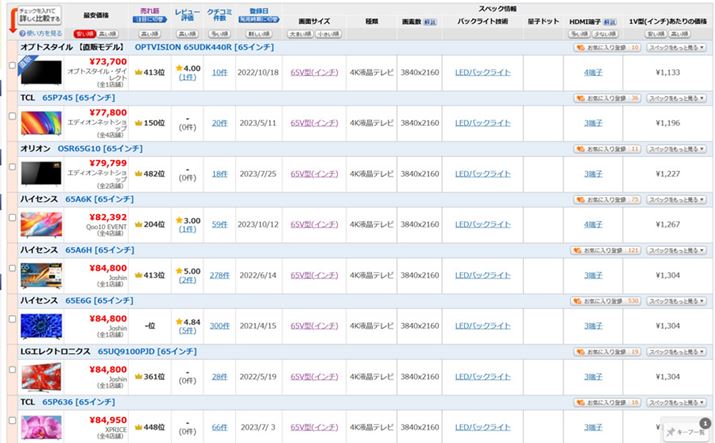This screenshot has width=715, height=443.
Task: Add Hisense 65A6K to favorites
Action: coord(607,199)
